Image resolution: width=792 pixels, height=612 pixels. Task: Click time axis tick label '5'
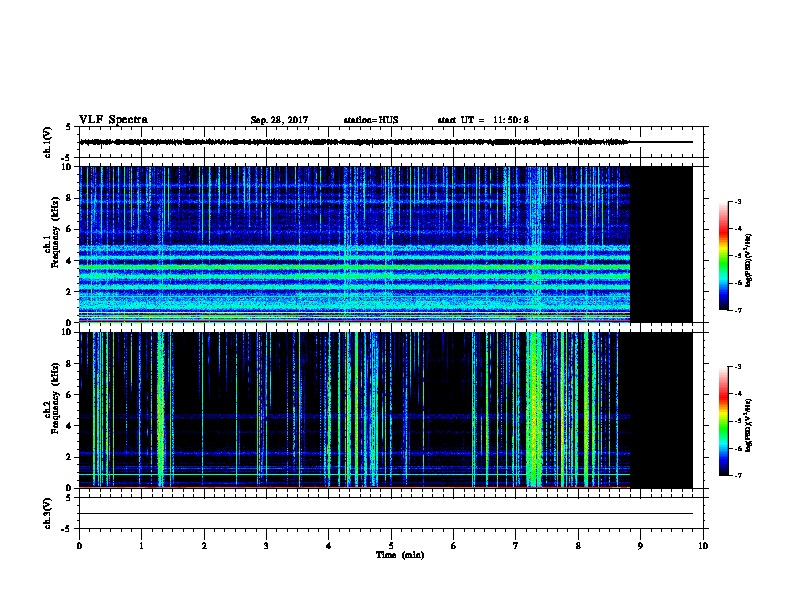tap(391, 546)
